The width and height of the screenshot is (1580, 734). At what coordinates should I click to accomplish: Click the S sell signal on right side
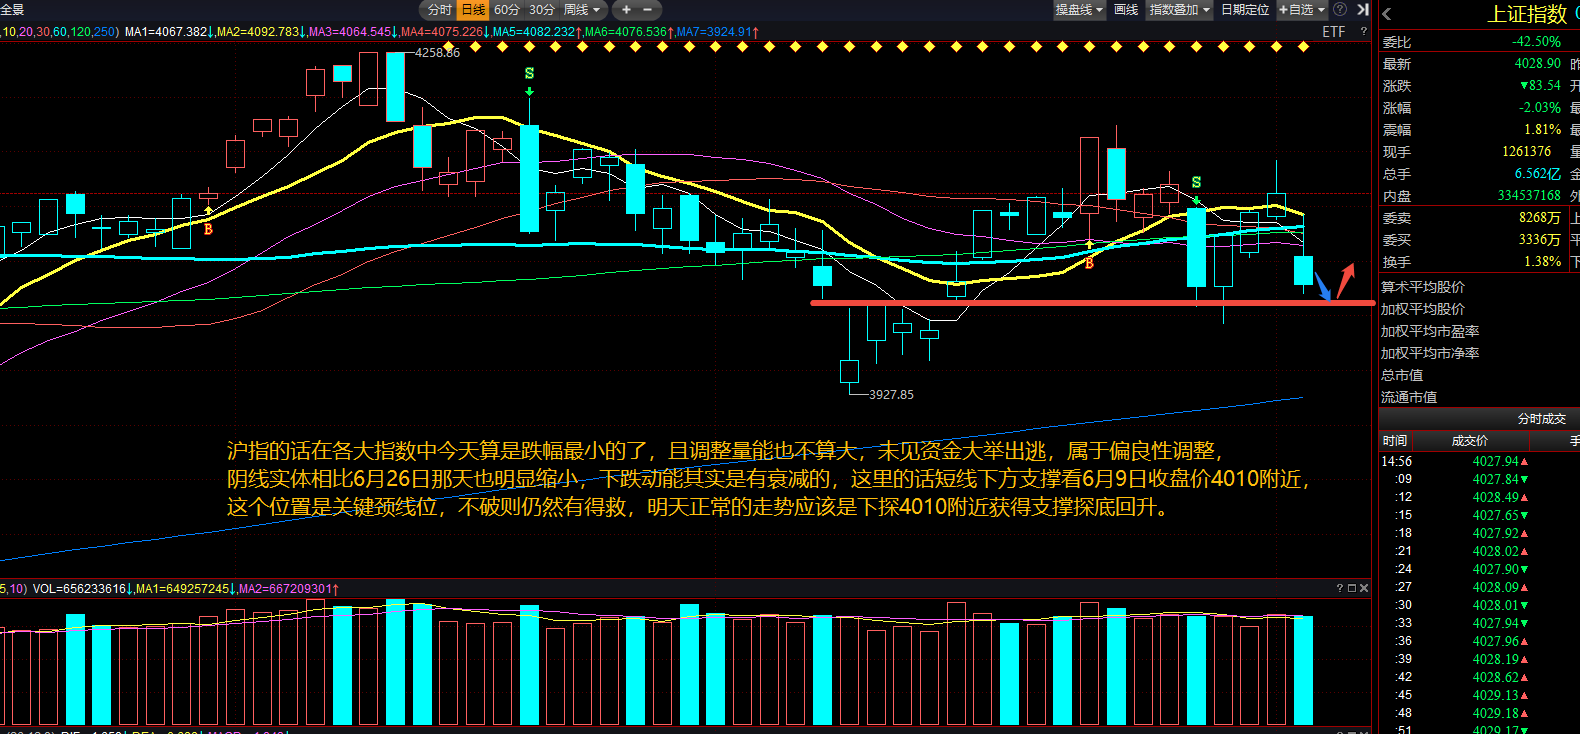click(x=1196, y=182)
